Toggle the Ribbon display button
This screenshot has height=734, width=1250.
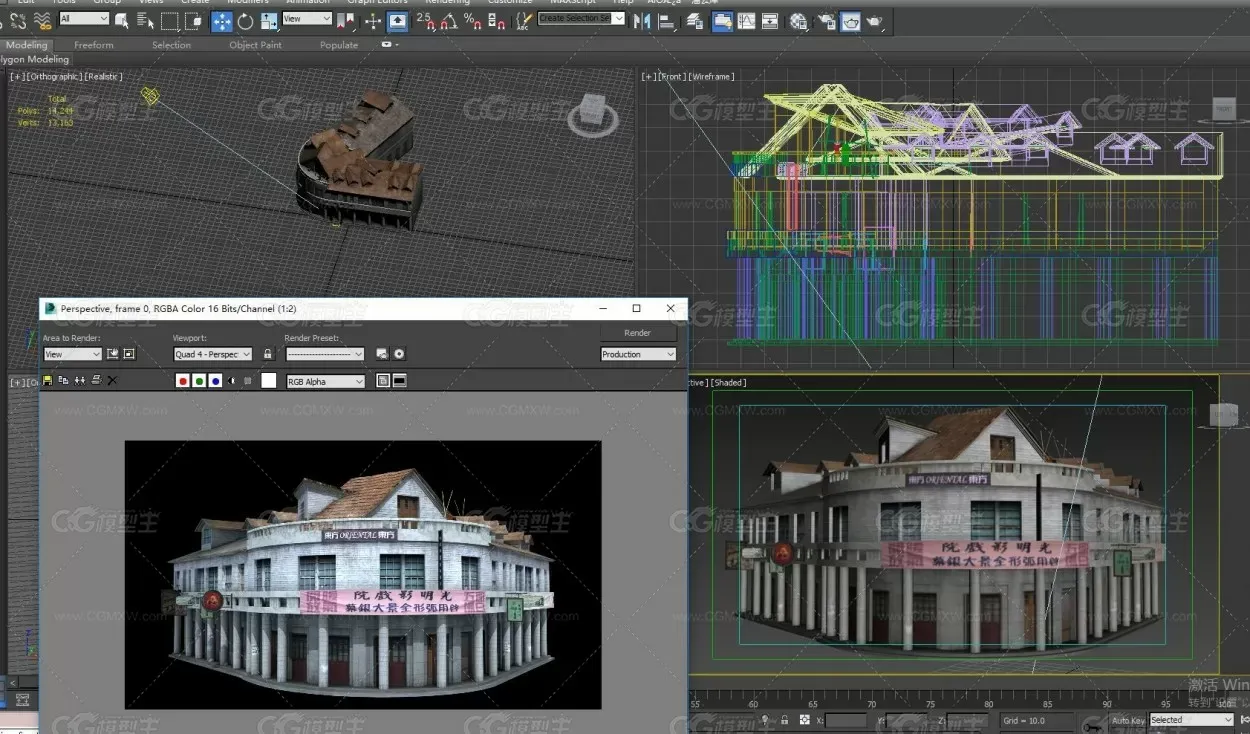(x=722, y=21)
